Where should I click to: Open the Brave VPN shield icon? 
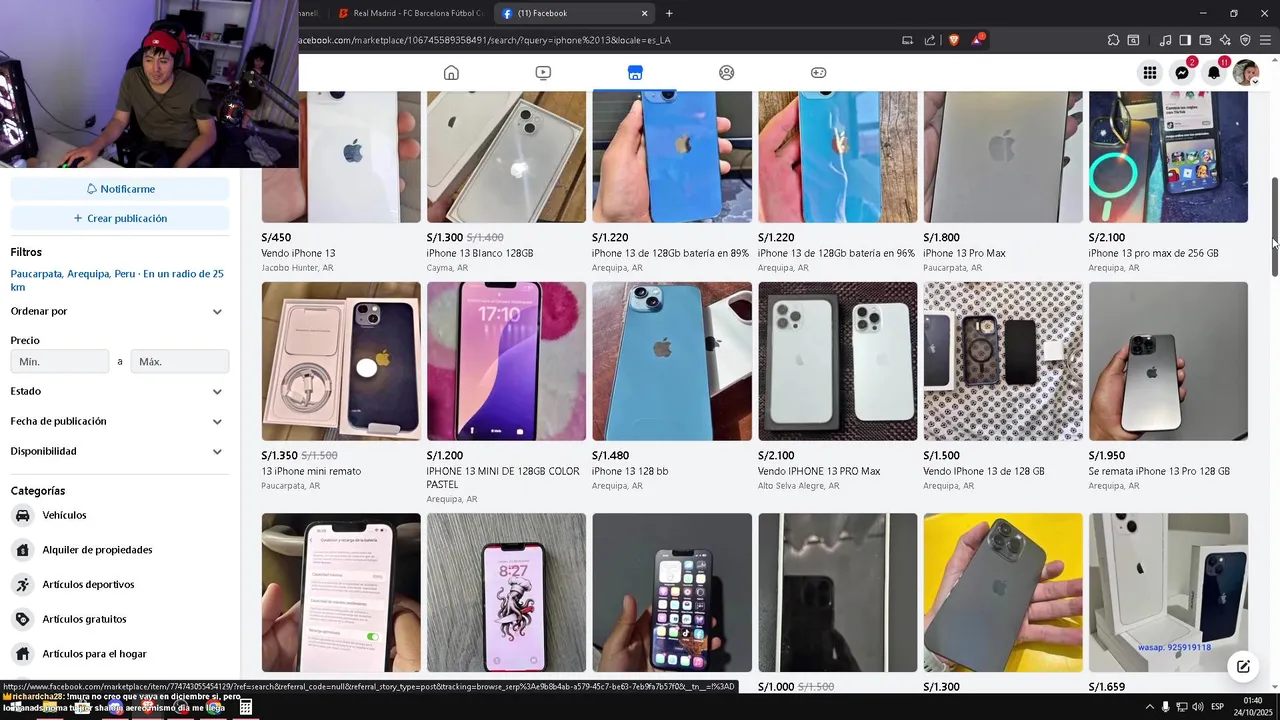1245,40
